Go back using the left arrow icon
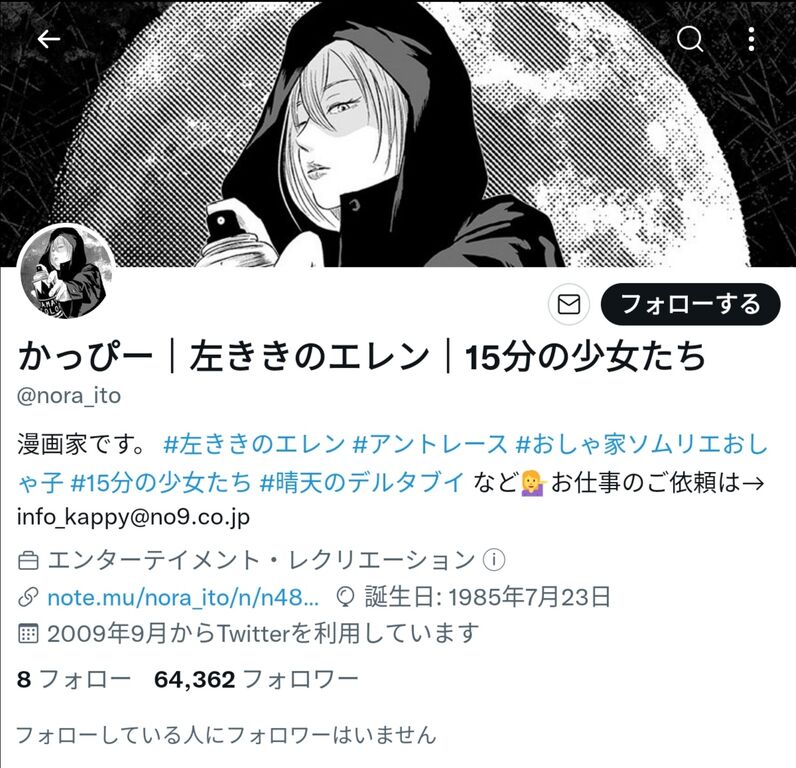The image size is (796, 768). coord(49,39)
